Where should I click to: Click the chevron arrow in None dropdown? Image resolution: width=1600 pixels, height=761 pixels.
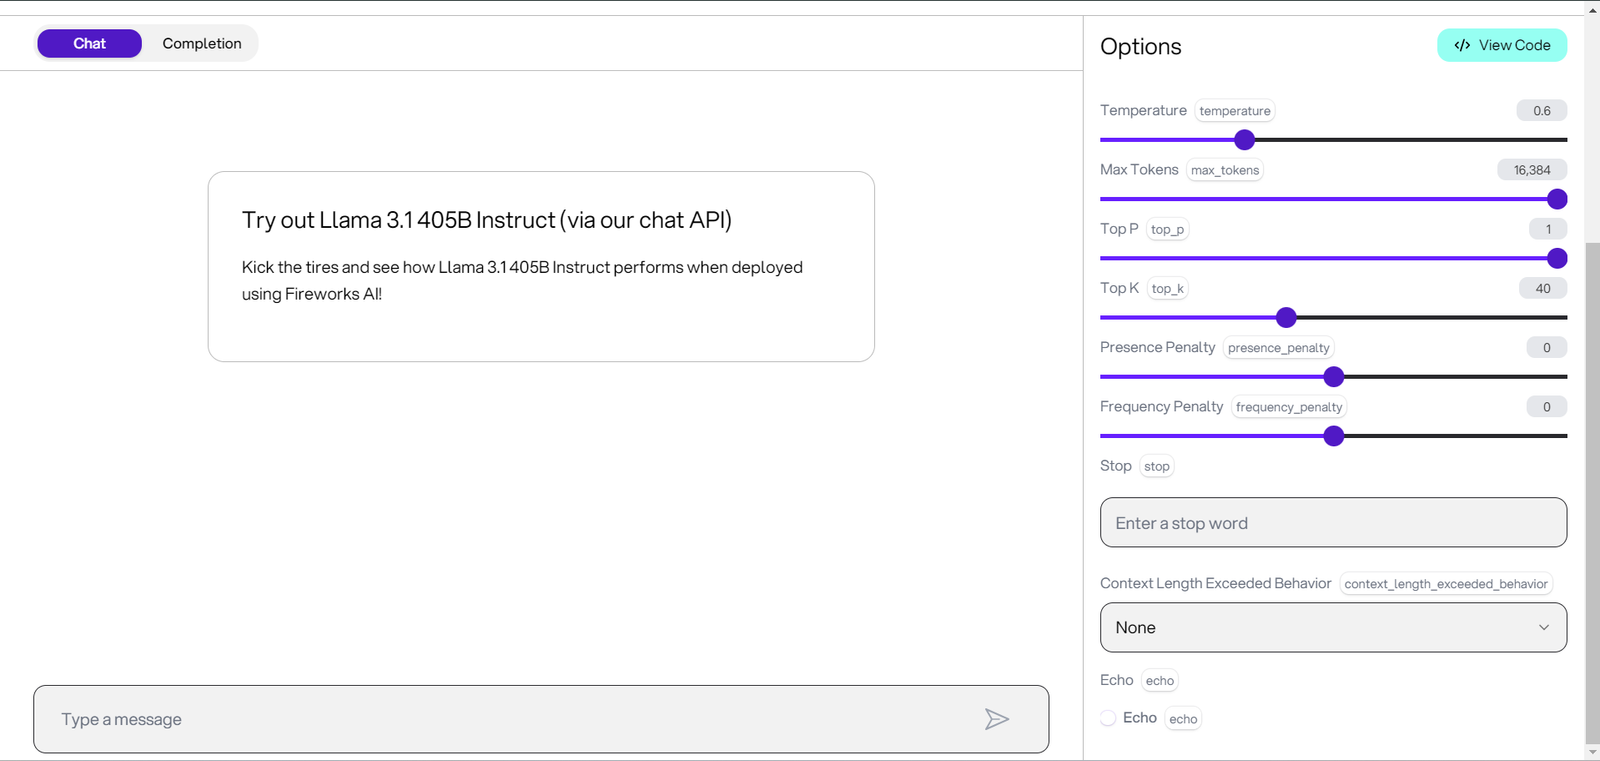tap(1544, 627)
